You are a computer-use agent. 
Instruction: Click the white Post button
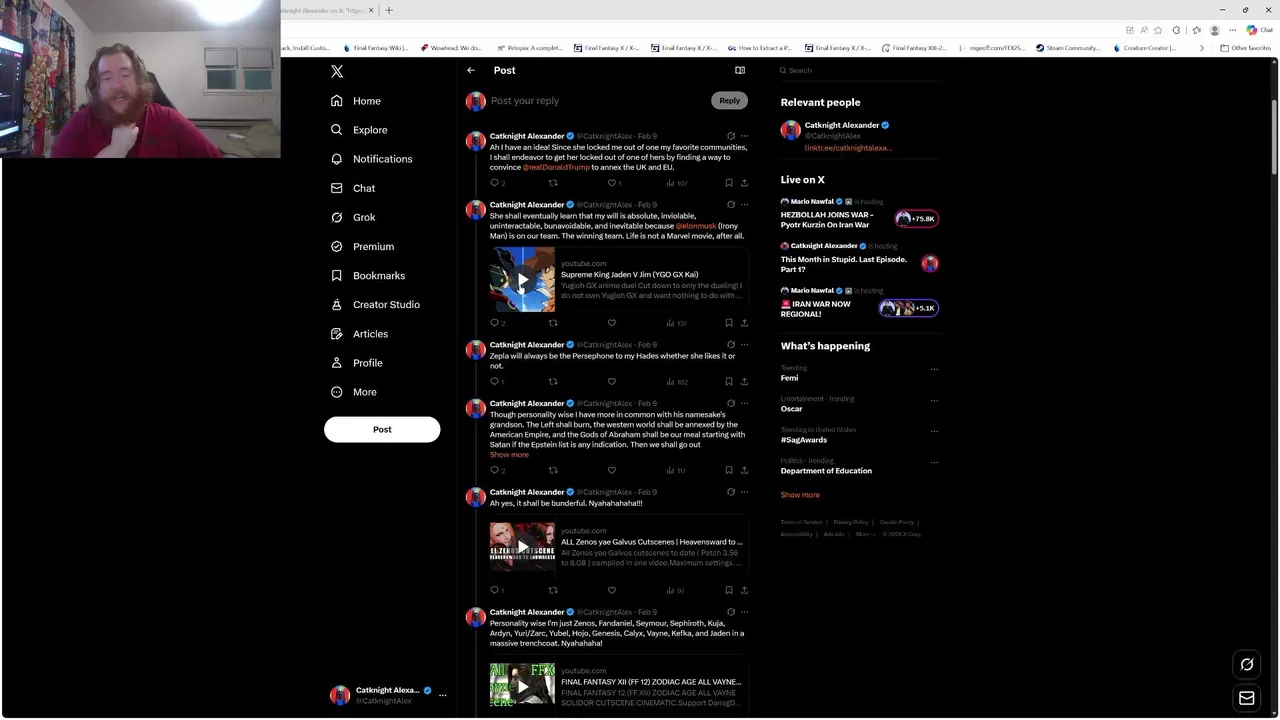(x=382, y=429)
